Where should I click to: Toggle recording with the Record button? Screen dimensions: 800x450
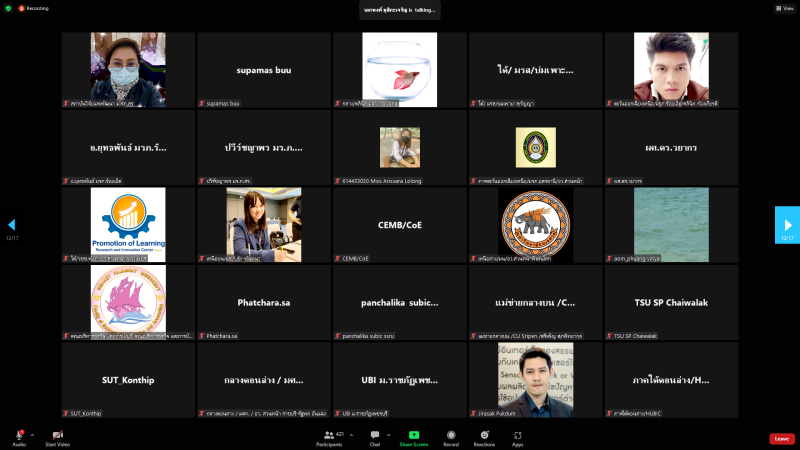click(451, 436)
